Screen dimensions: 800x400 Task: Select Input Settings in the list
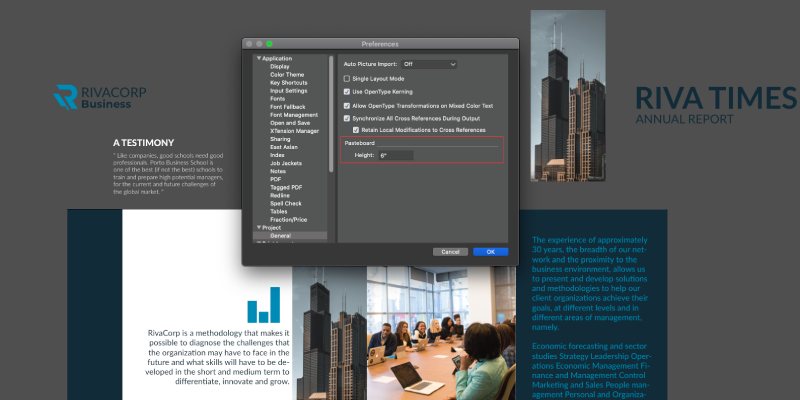click(288, 91)
